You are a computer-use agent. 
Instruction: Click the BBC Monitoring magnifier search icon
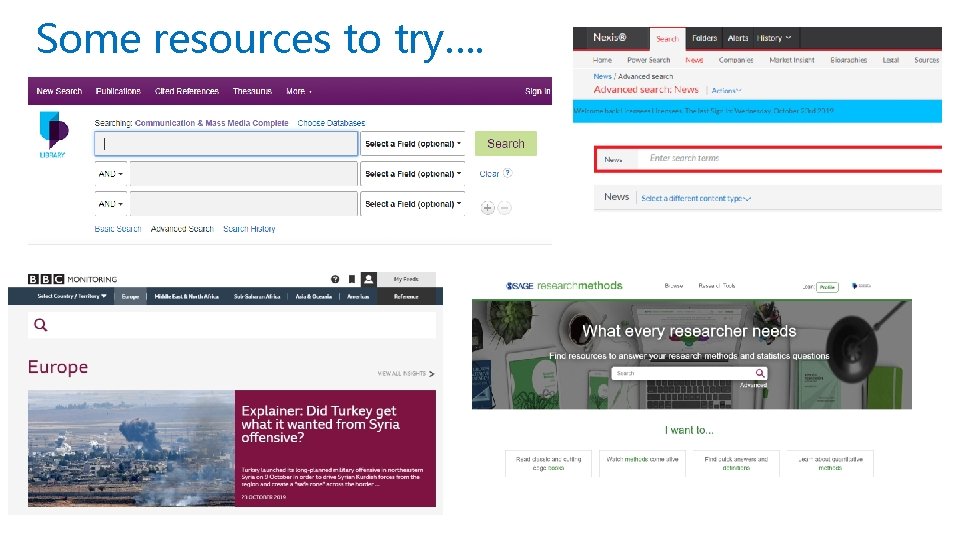41,325
